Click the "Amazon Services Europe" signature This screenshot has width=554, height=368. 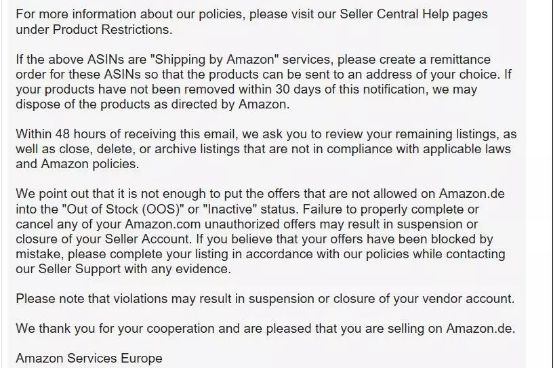[x=89, y=358]
